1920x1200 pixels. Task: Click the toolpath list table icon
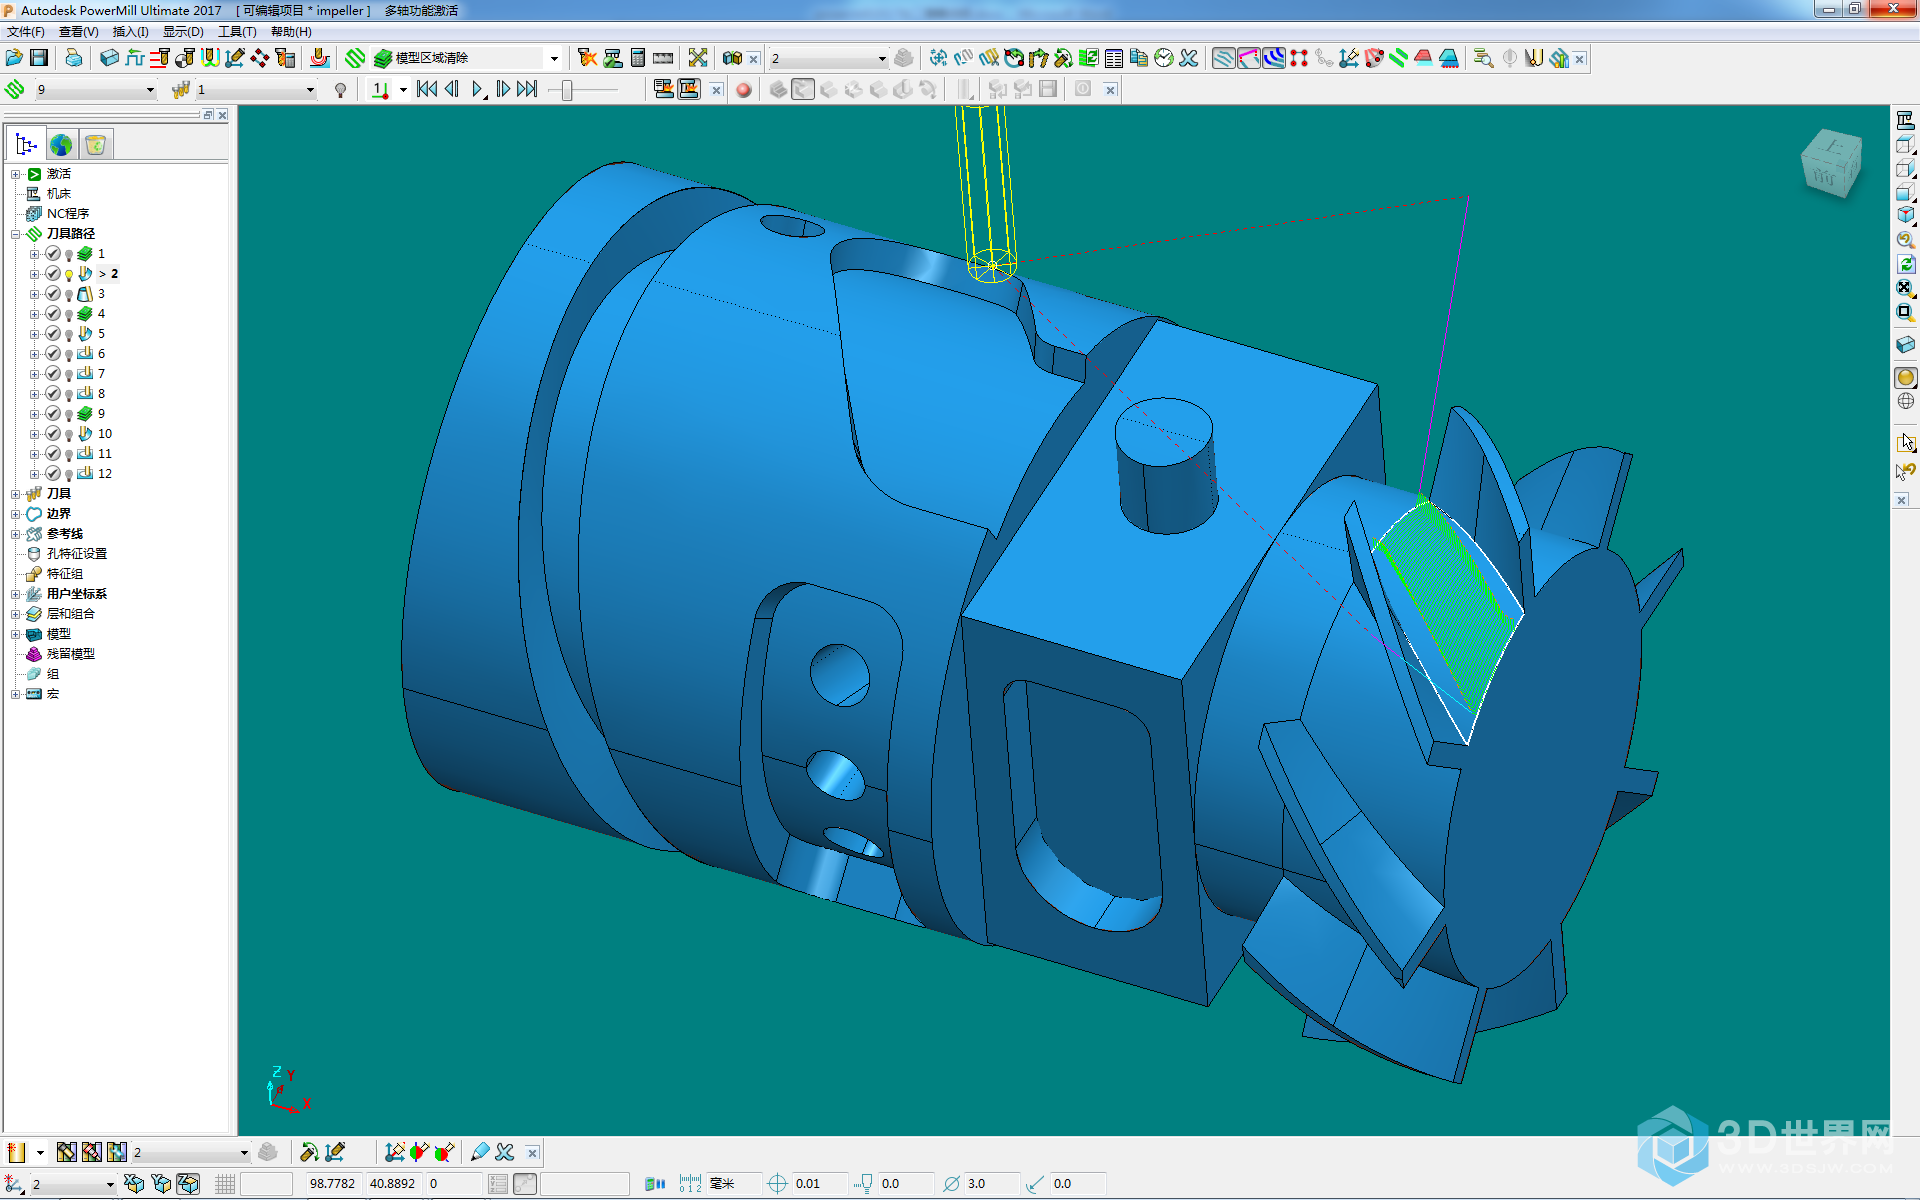point(1114,58)
